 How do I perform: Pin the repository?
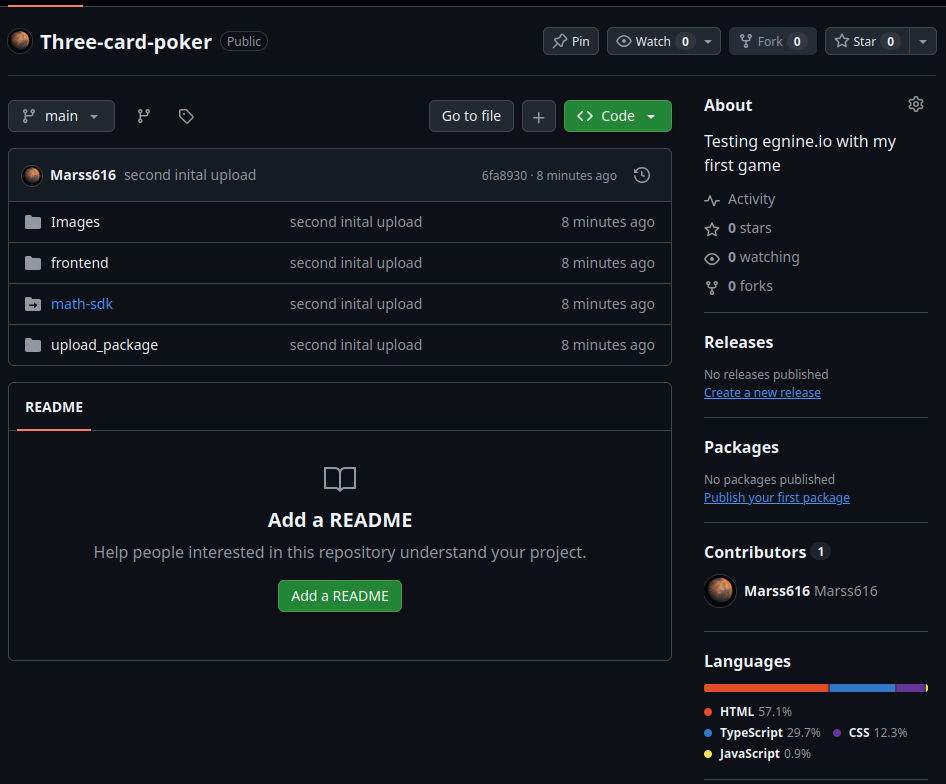tap(571, 41)
